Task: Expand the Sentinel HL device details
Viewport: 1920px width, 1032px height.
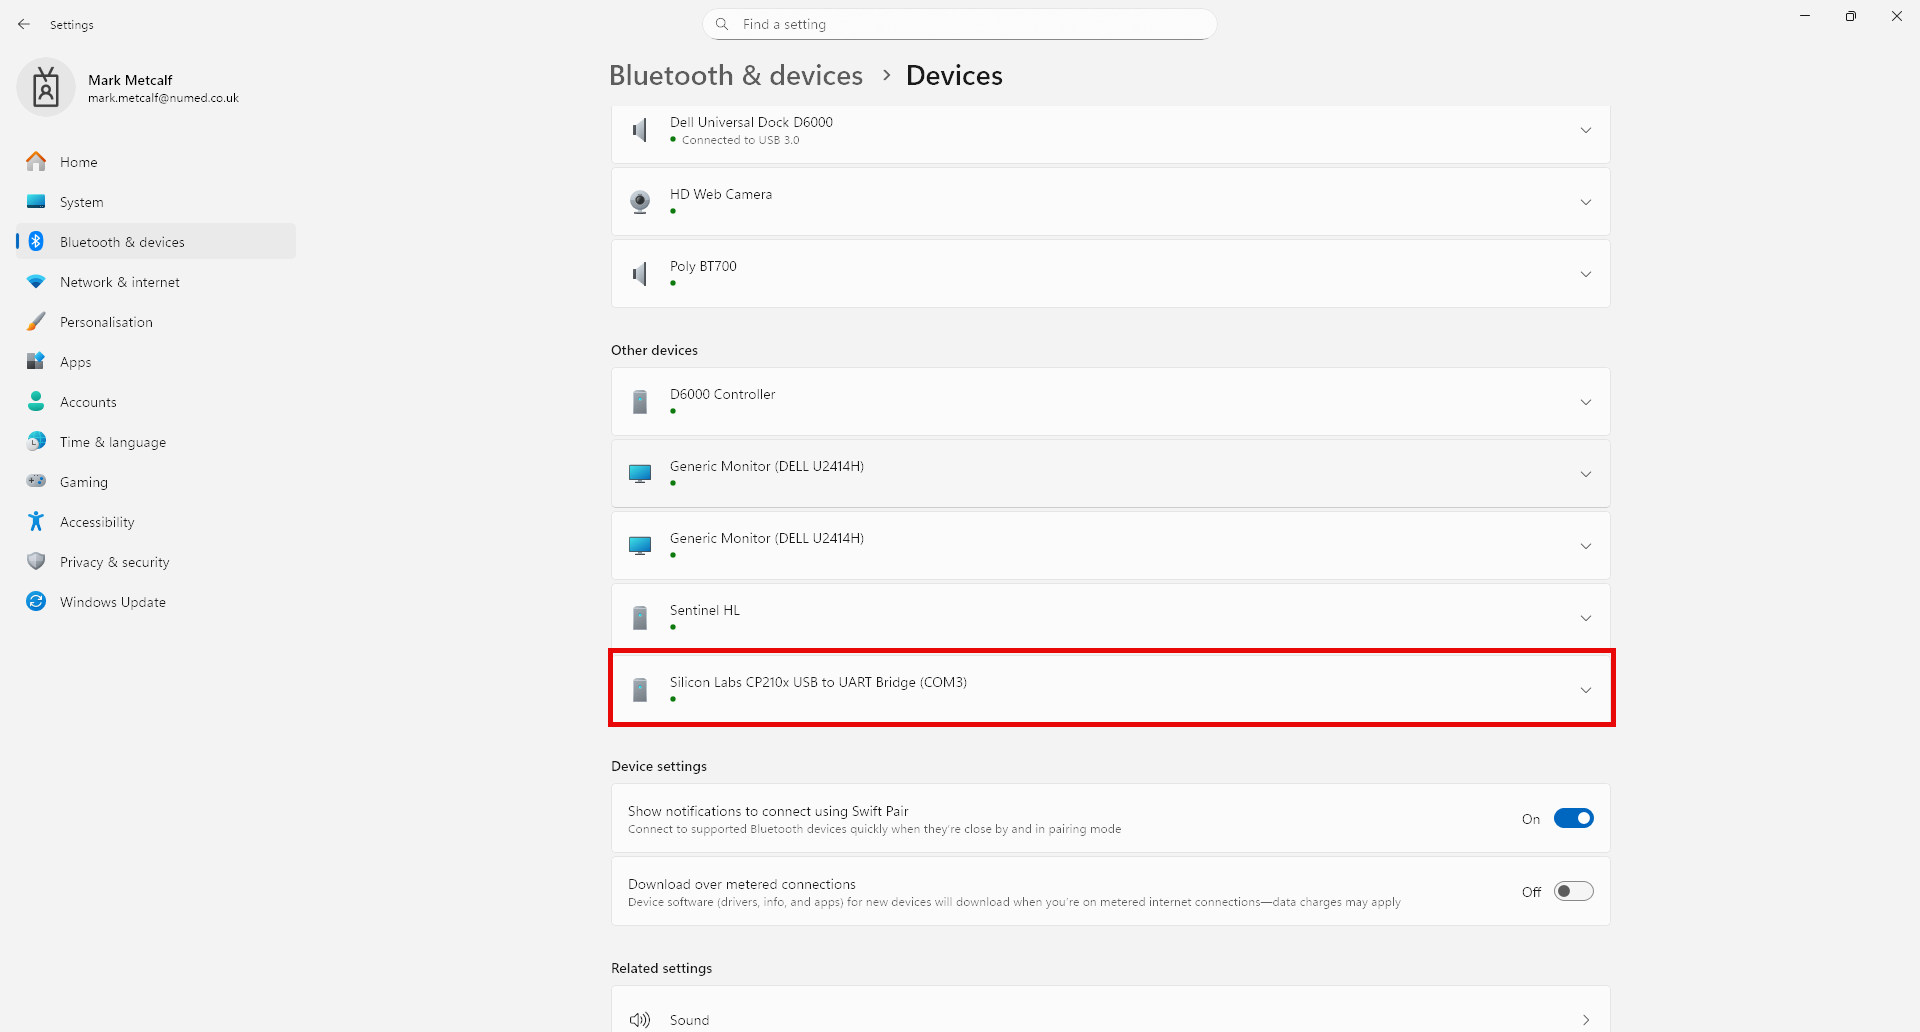Action: tap(1585, 618)
